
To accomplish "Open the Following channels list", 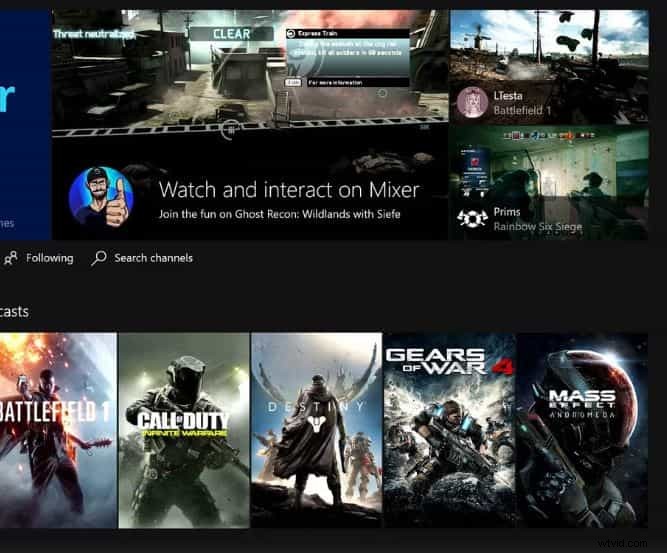I will tap(38, 258).
